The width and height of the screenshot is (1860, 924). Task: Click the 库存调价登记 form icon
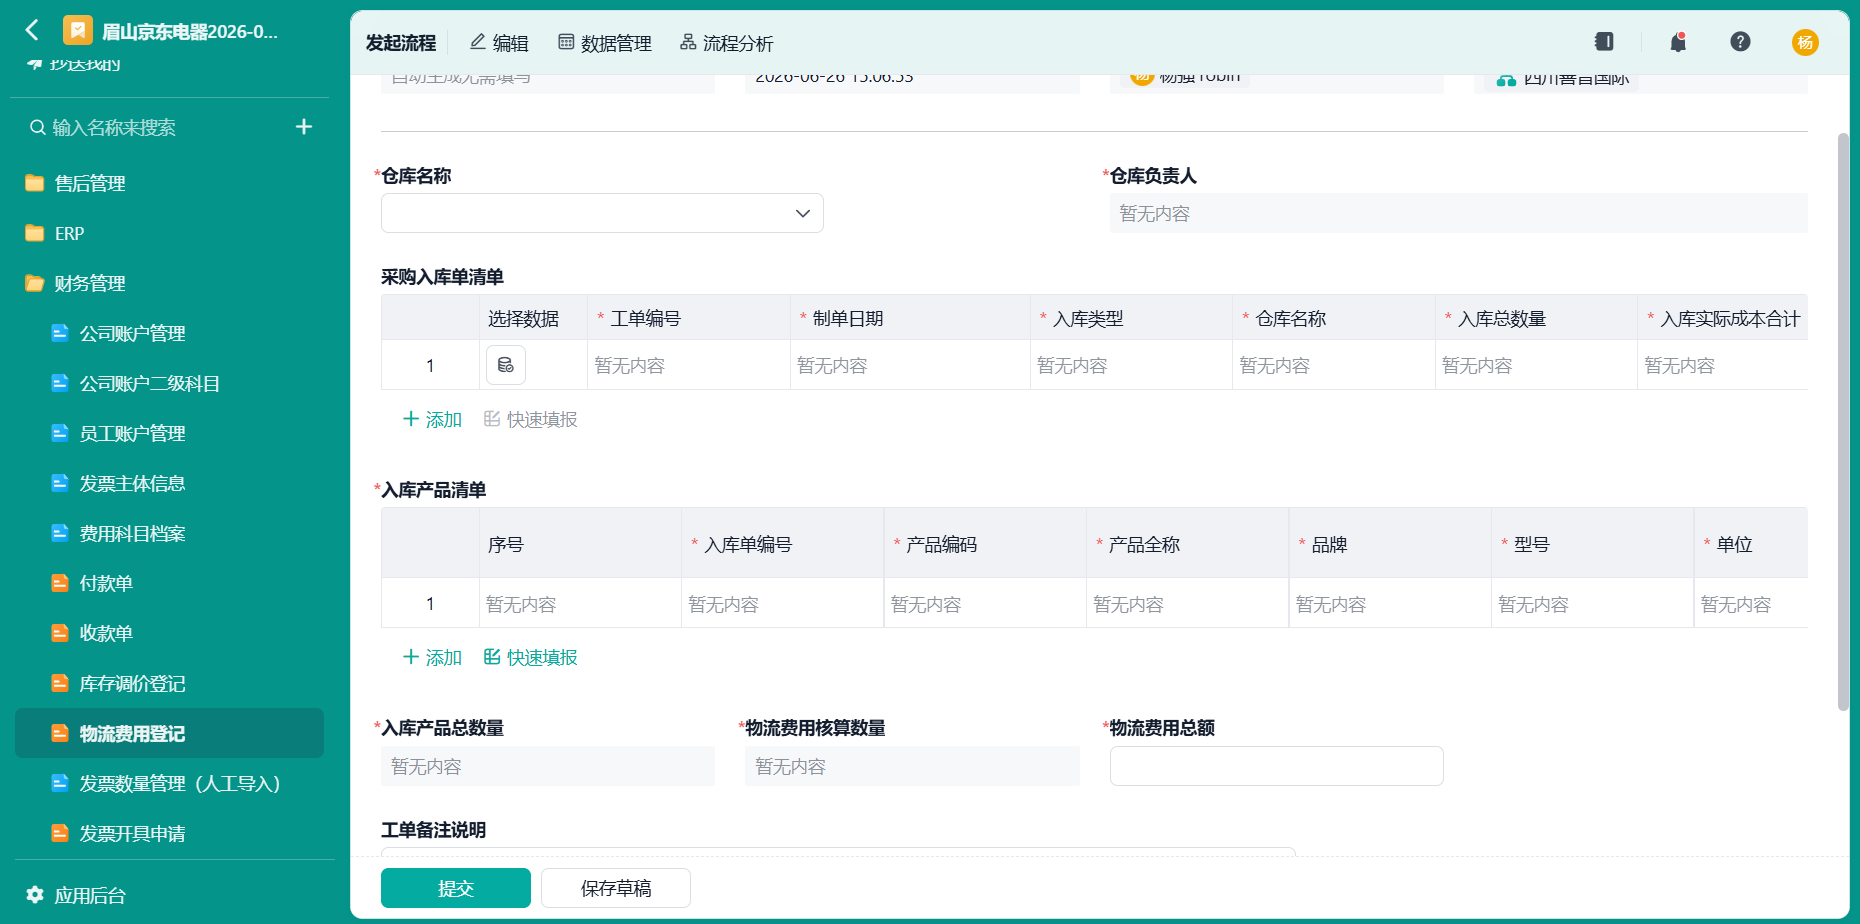[60, 683]
